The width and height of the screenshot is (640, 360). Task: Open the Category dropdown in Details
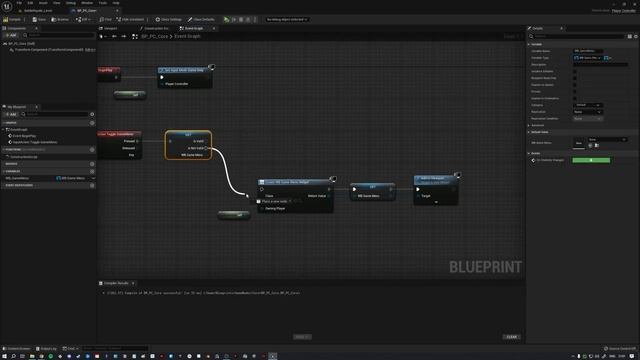[x=588, y=105]
